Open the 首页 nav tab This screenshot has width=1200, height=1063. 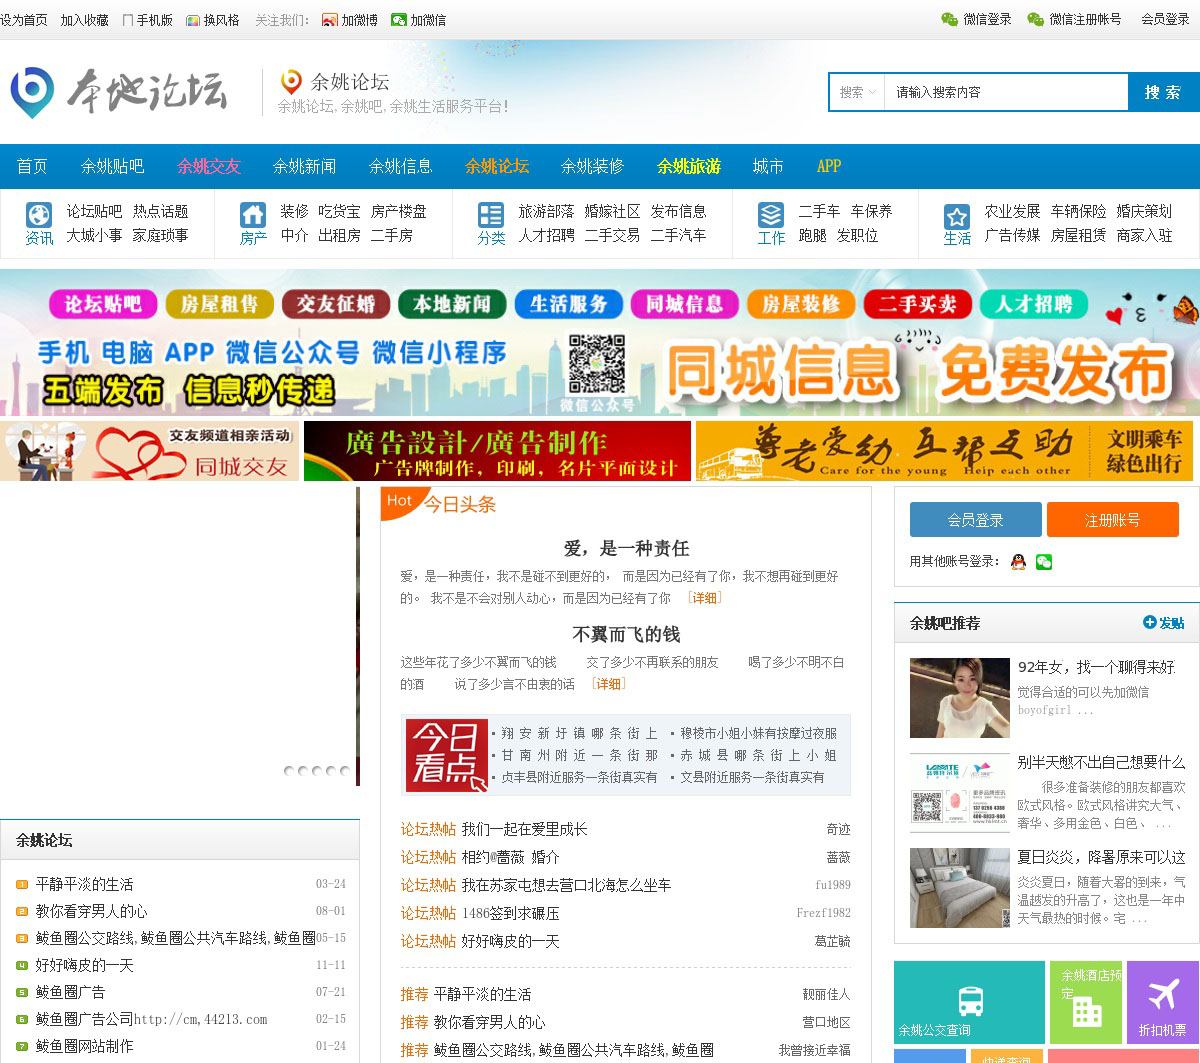(x=32, y=166)
